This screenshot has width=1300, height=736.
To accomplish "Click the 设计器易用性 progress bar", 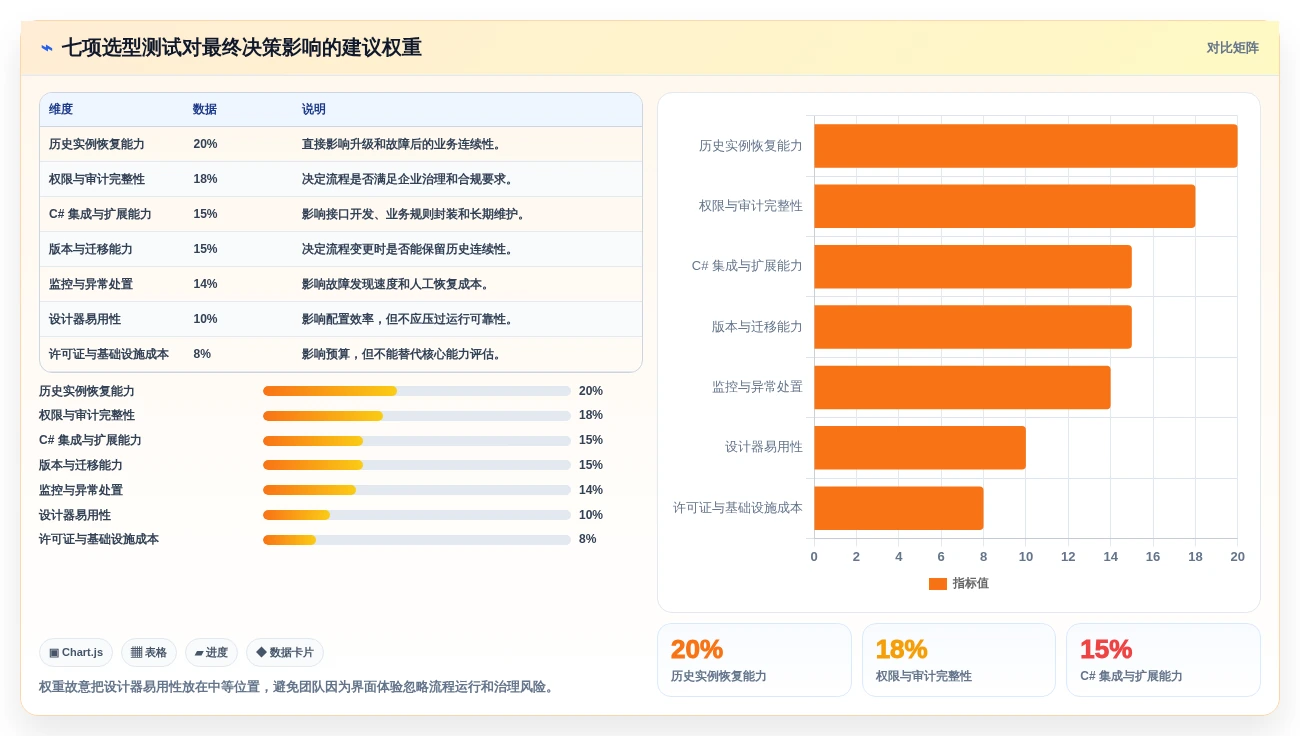I will (417, 515).
